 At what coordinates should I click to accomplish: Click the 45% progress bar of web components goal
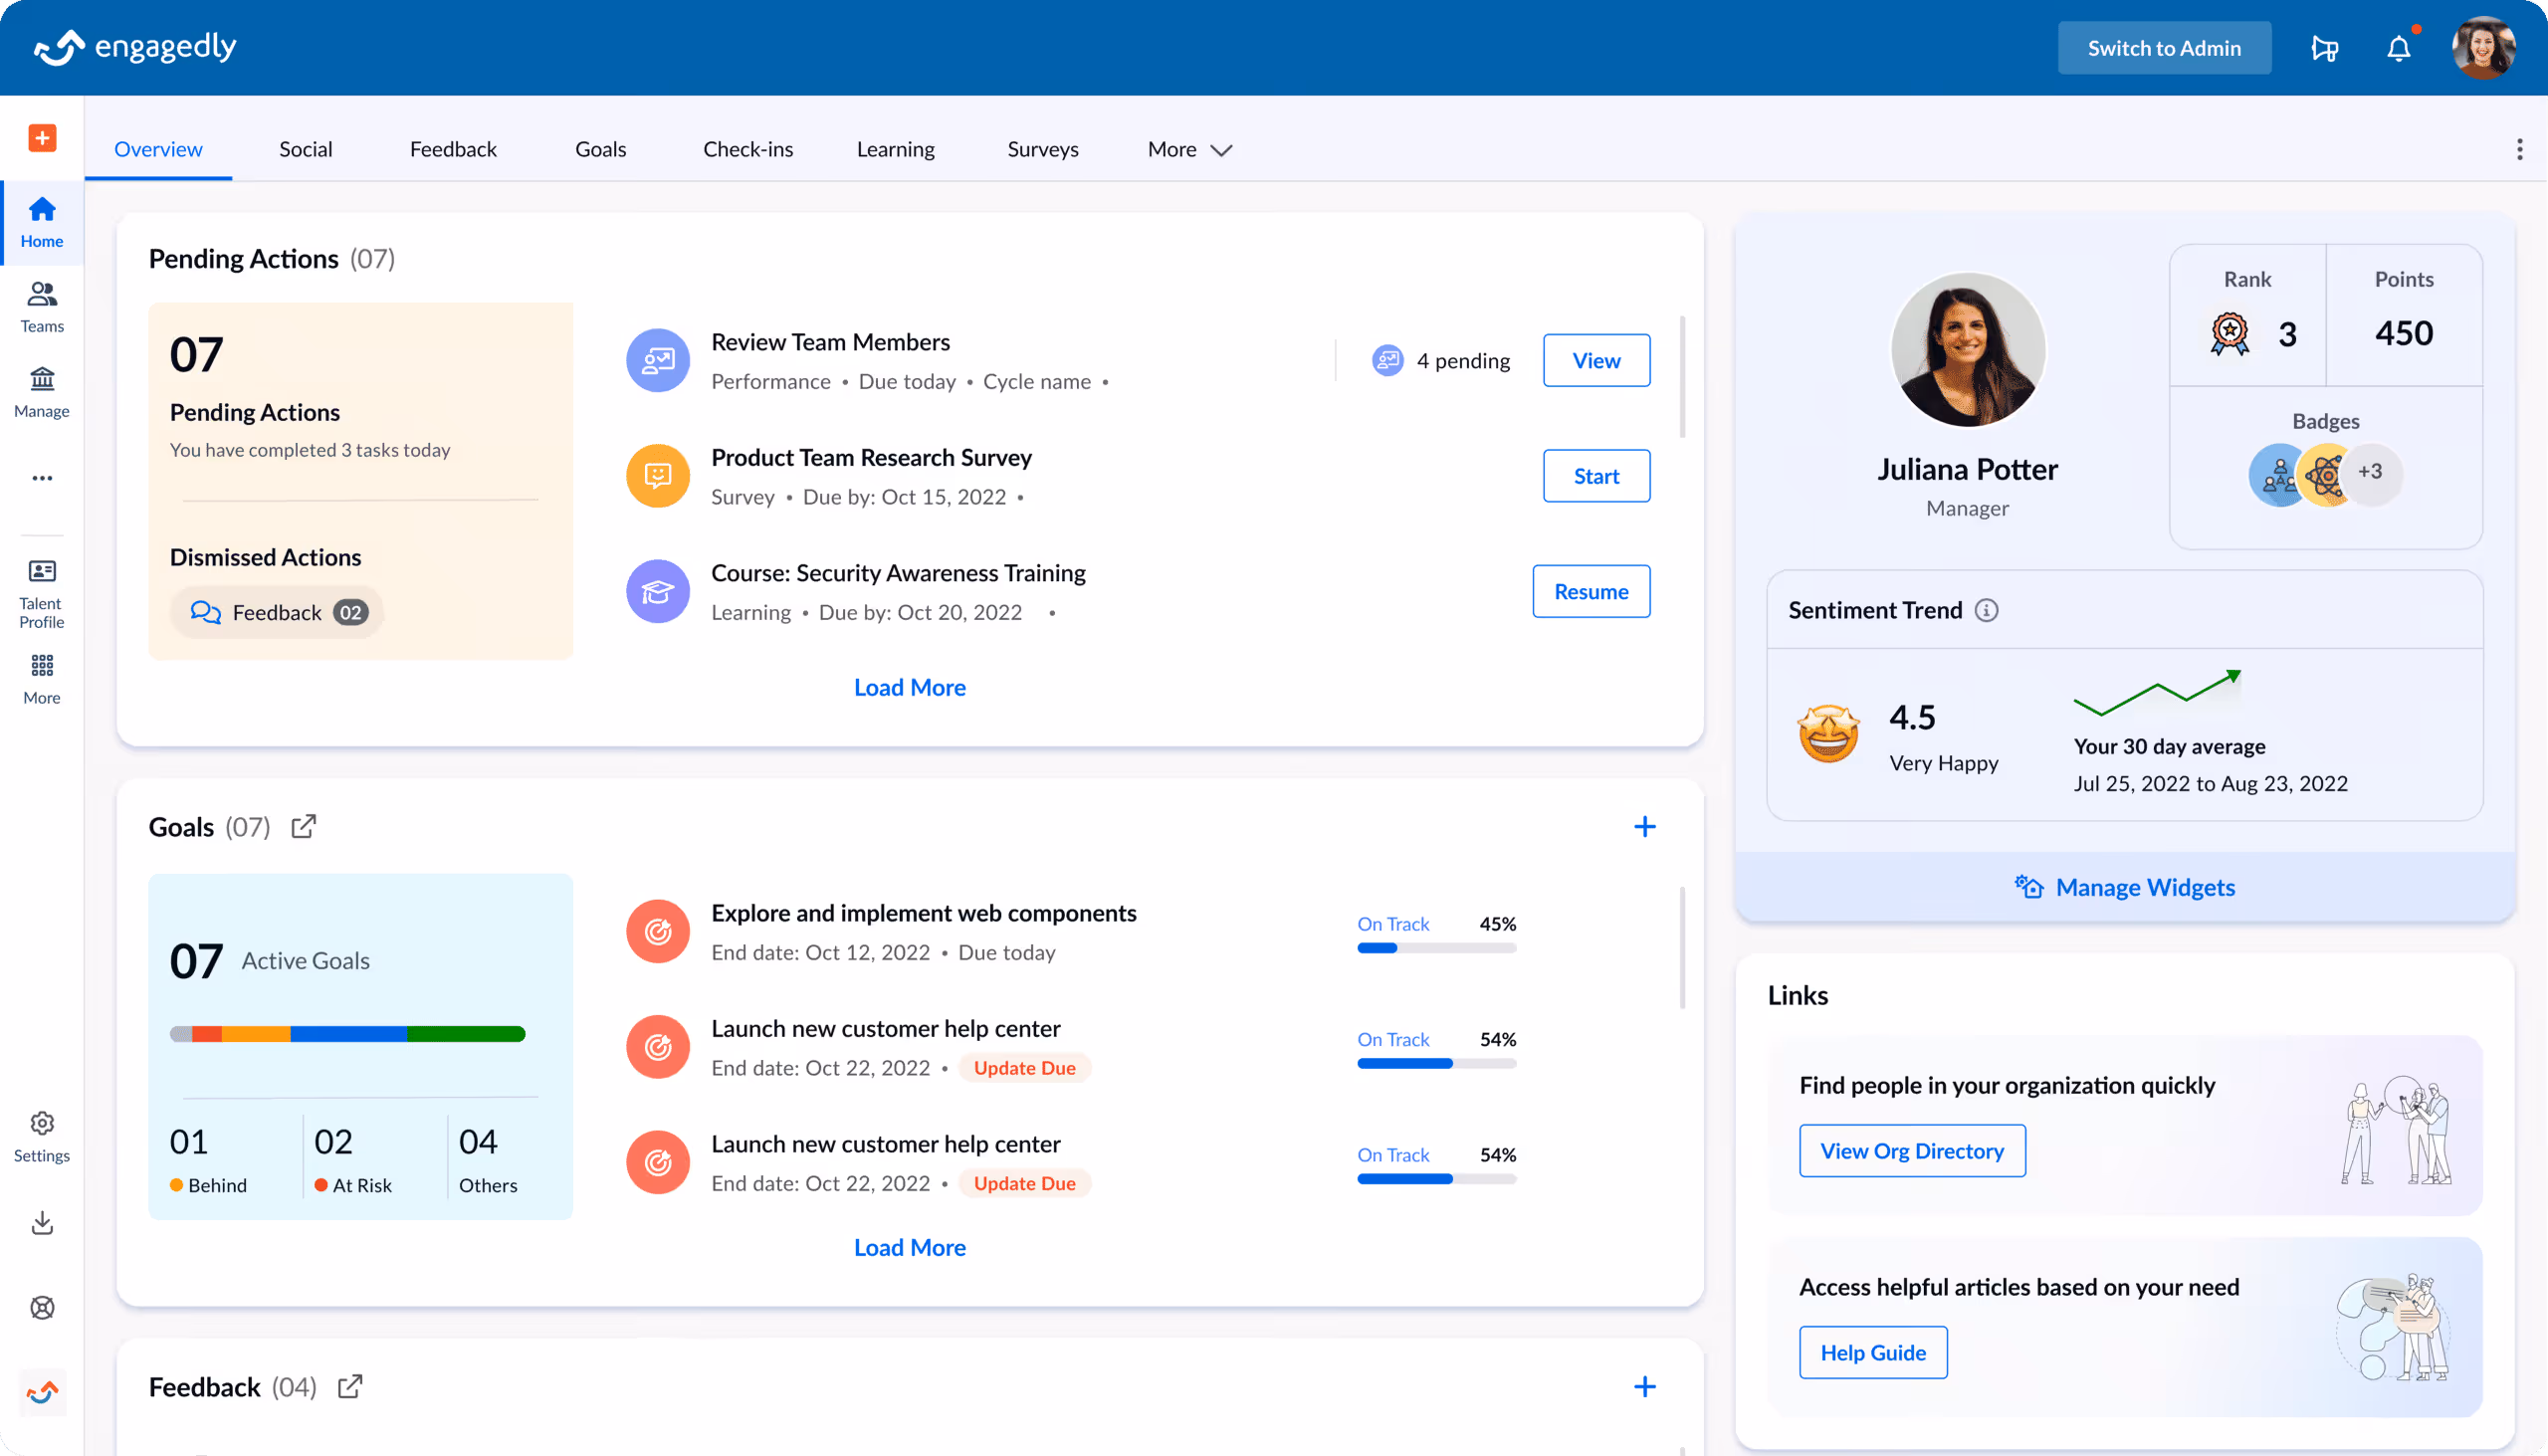tap(1436, 948)
